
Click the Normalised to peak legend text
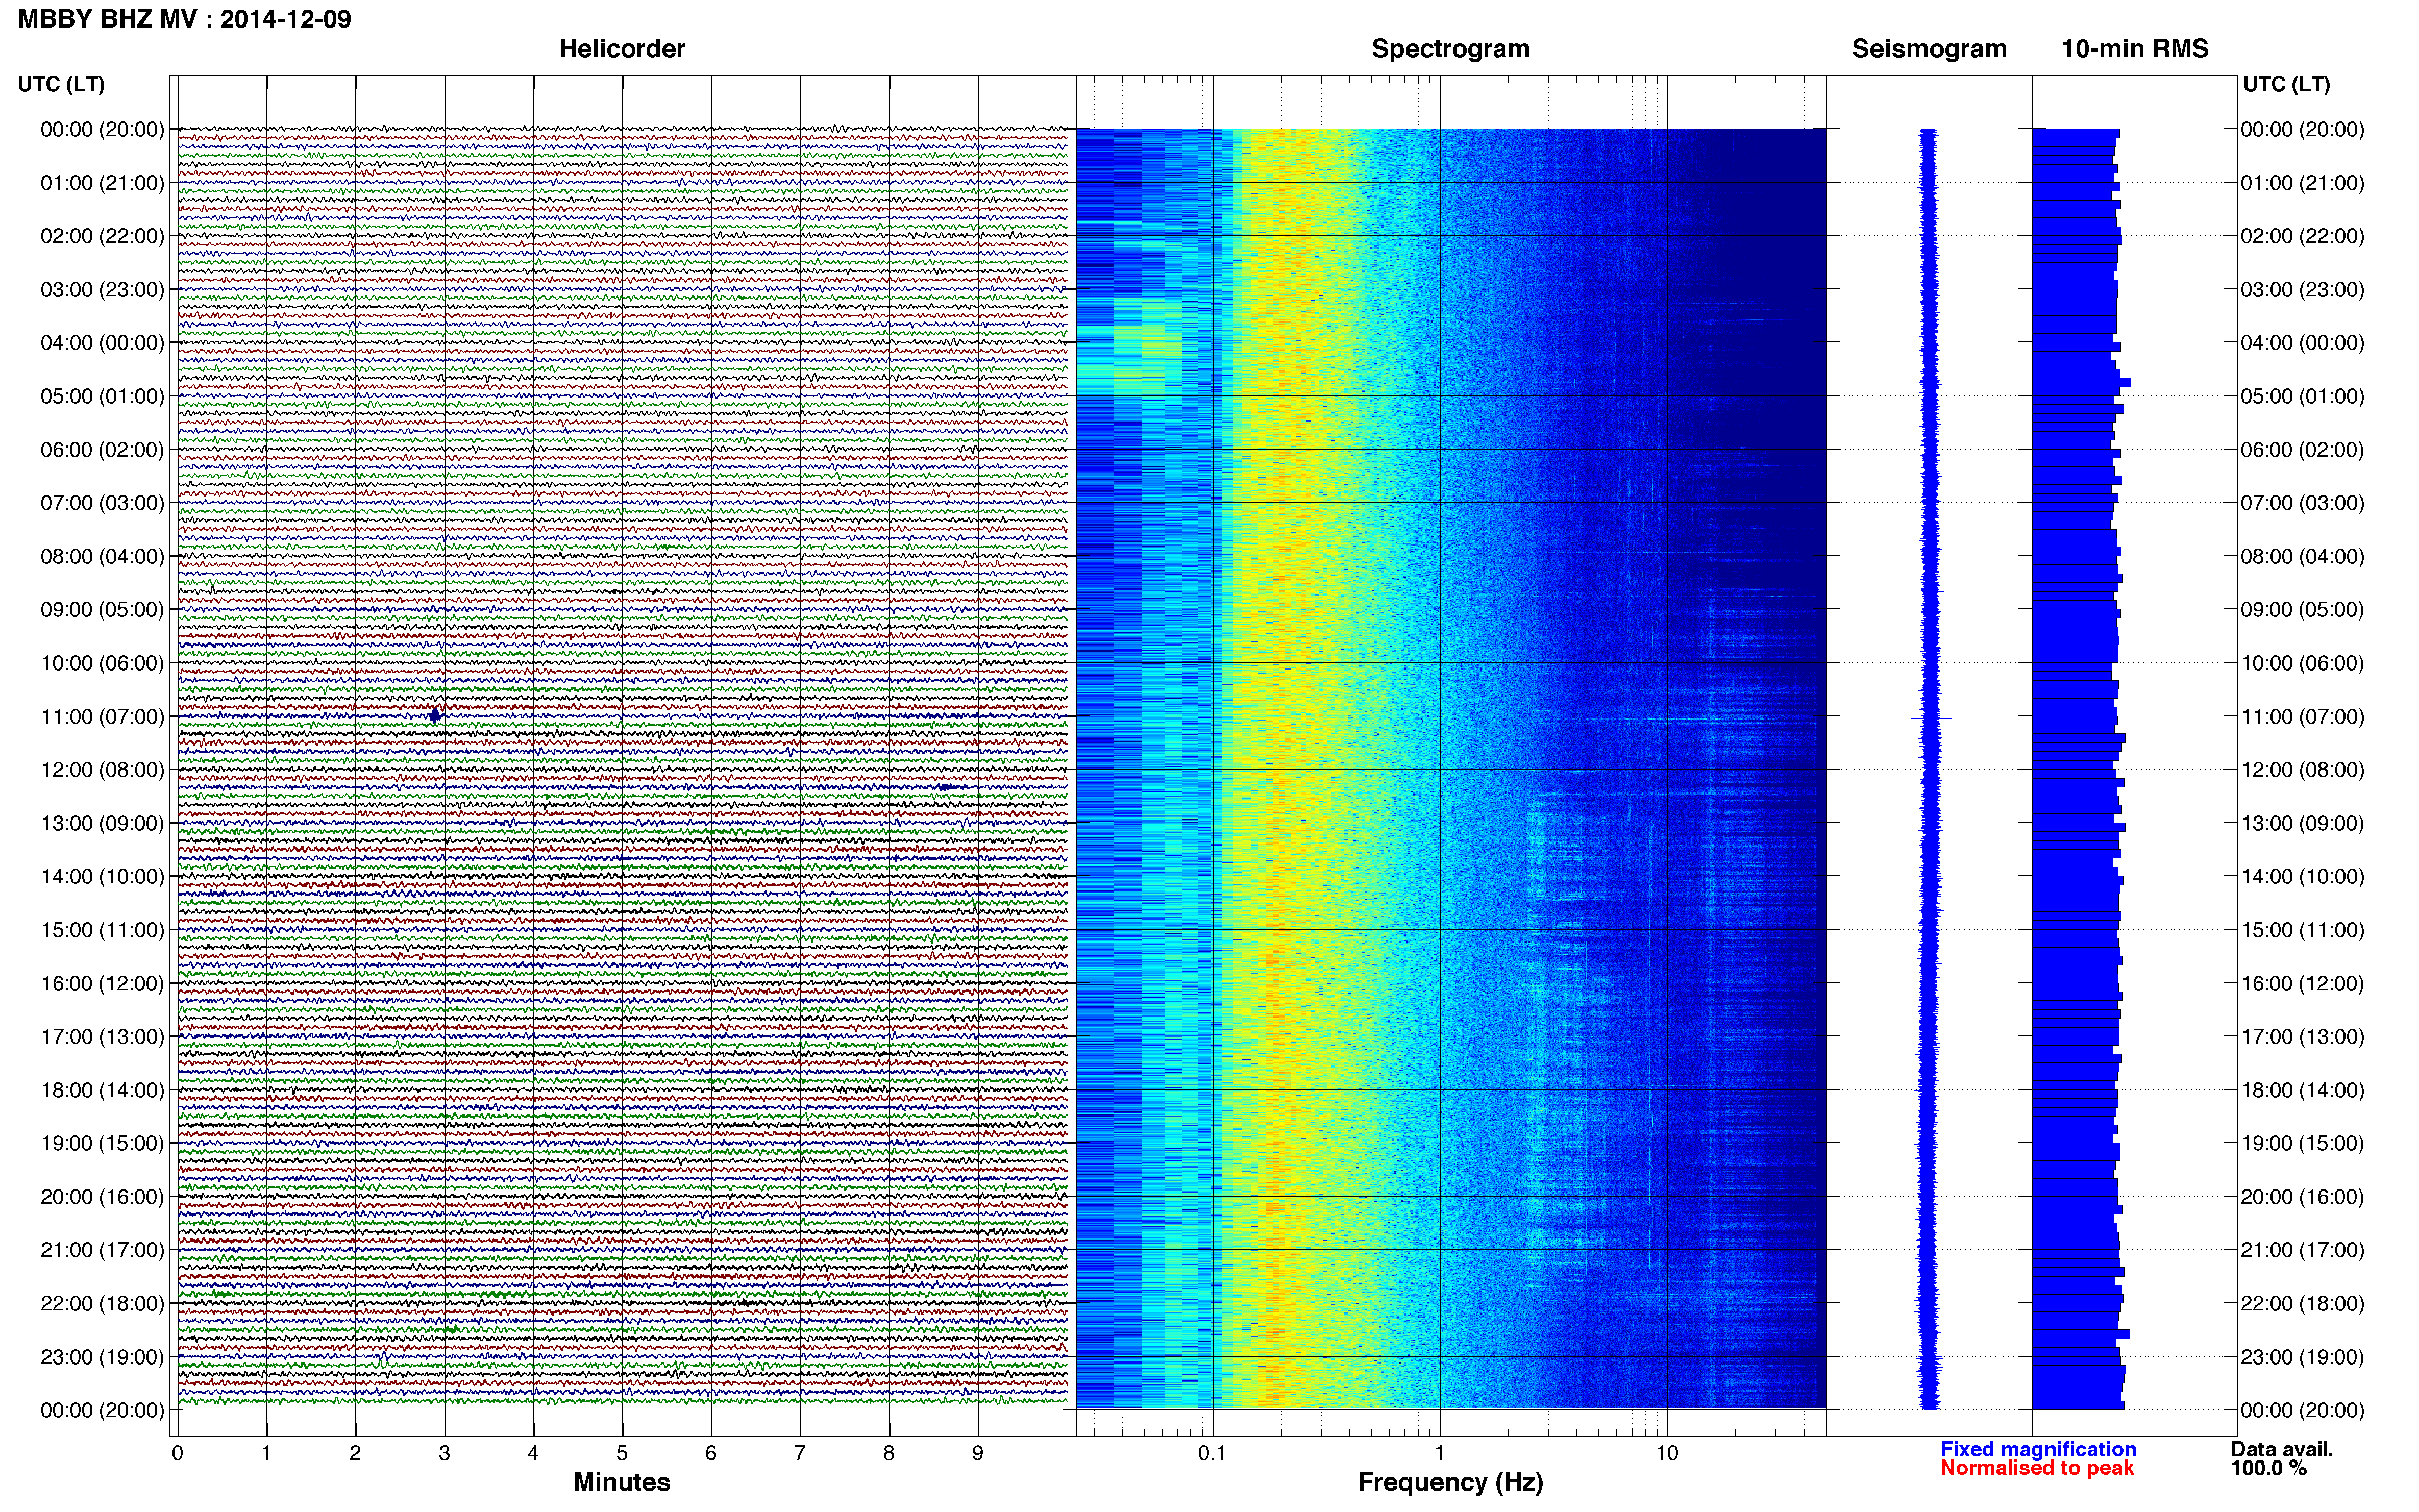[2037, 1468]
